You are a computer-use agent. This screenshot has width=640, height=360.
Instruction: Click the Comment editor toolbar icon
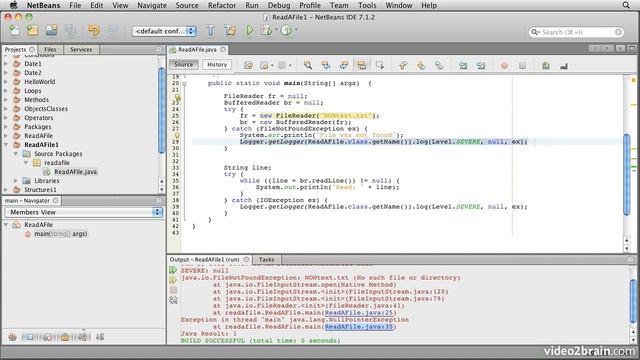pos(546,65)
